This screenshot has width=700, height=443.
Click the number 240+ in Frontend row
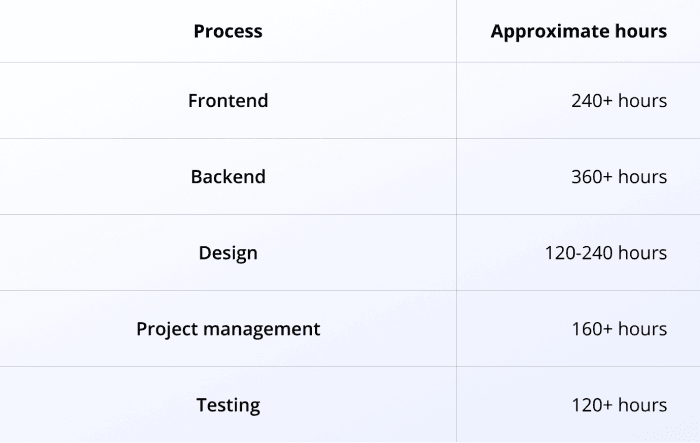(592, 100)
